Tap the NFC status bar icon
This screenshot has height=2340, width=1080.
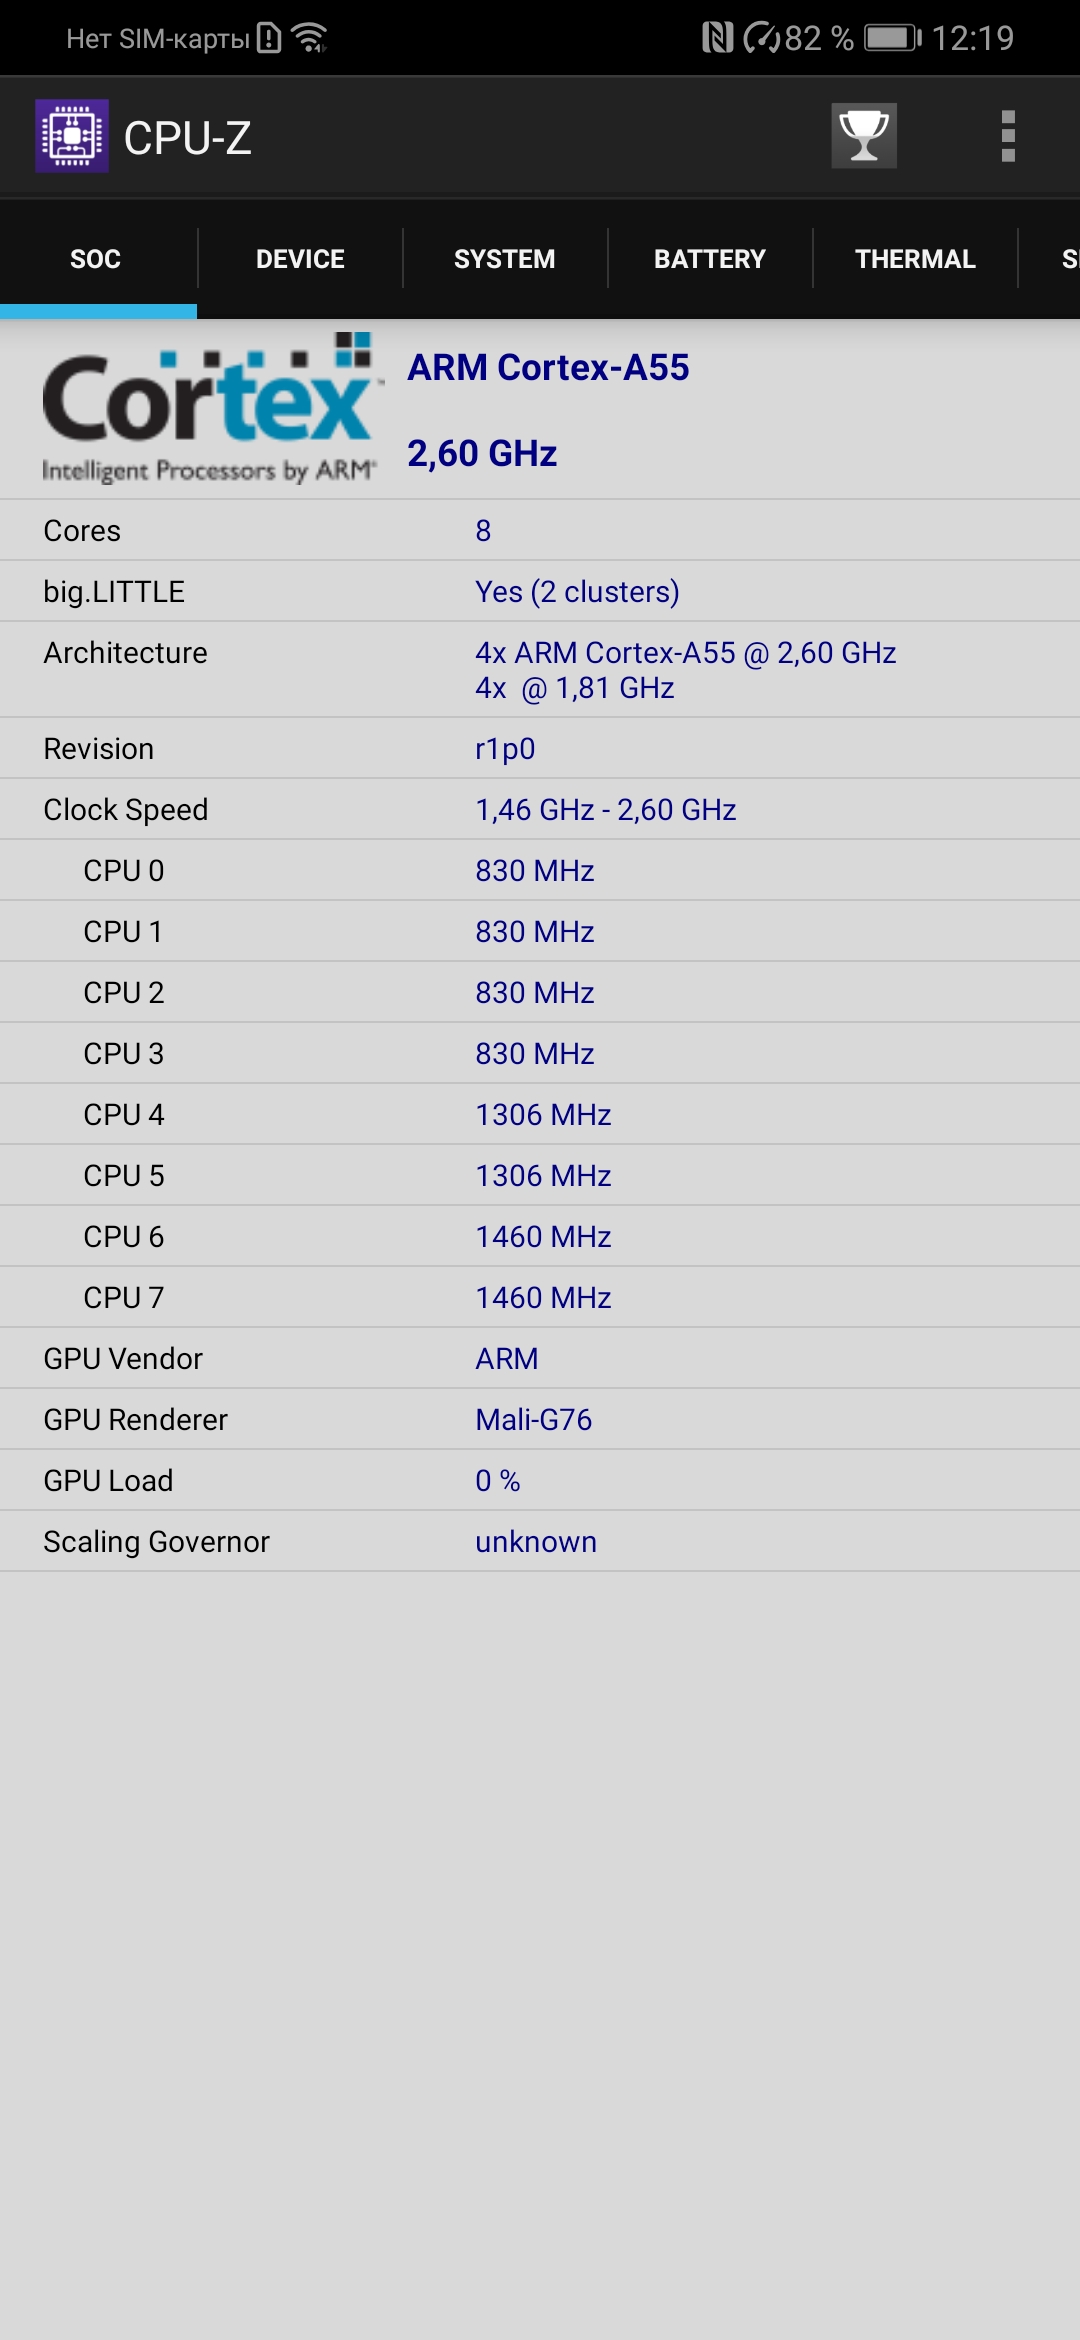[x=717, y=38]
